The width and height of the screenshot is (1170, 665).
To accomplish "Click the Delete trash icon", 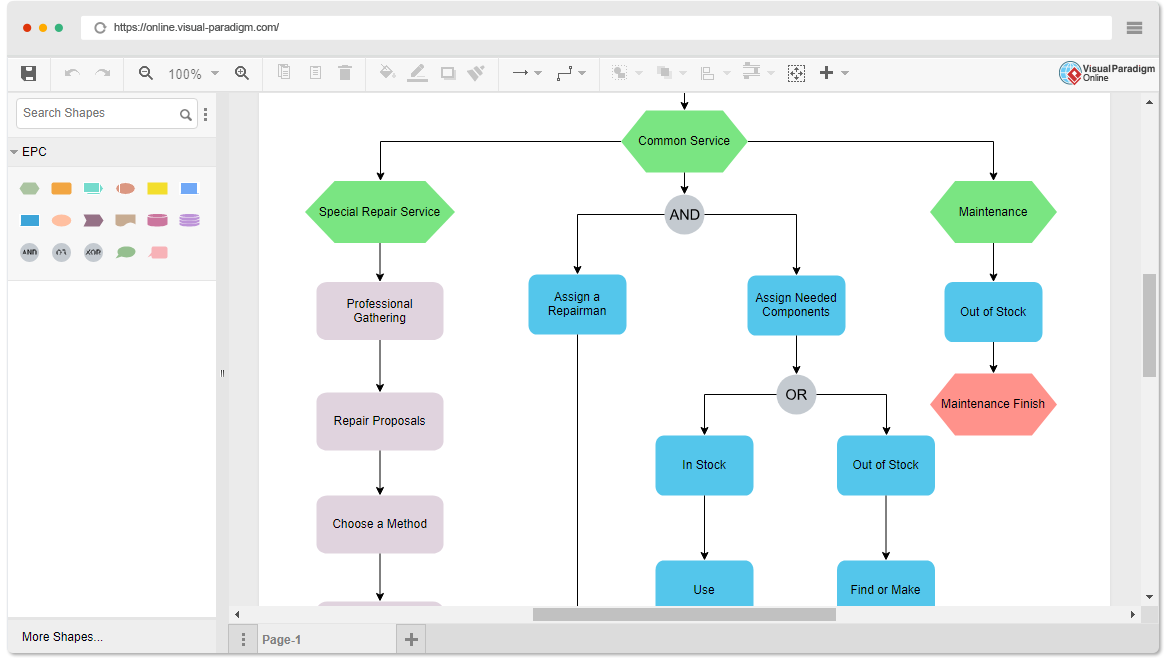I will point(345,72).
